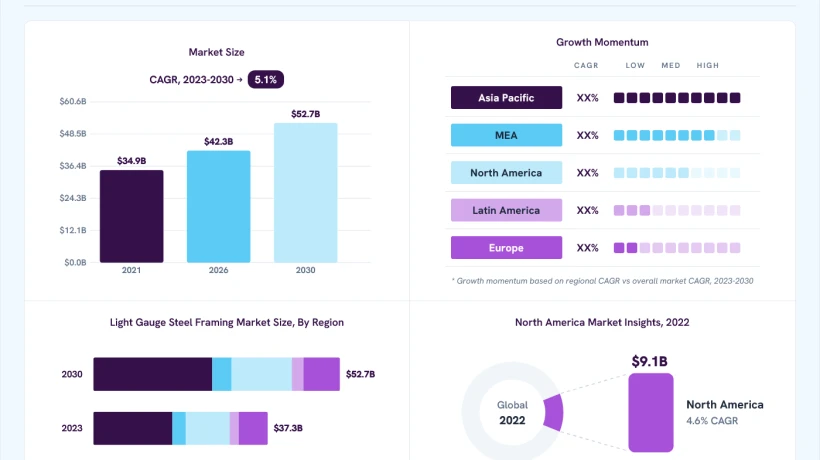The image size is (820, 460).
Task: Click the 2030 market size bar
Action: [305, 193]
